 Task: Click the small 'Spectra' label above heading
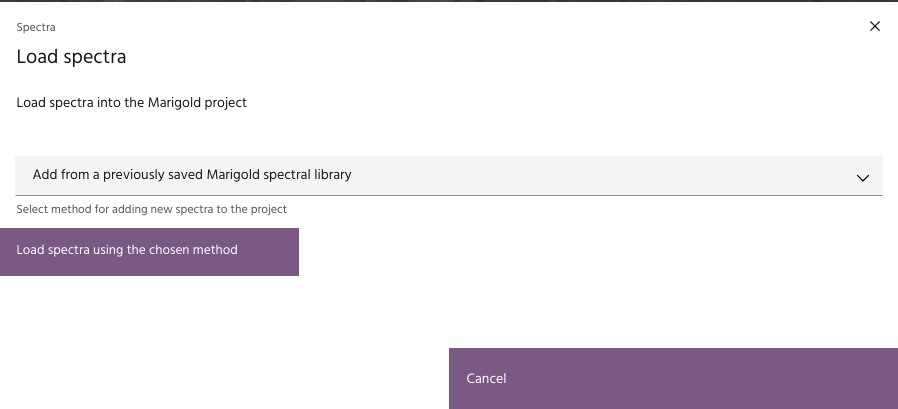point(36,27)
